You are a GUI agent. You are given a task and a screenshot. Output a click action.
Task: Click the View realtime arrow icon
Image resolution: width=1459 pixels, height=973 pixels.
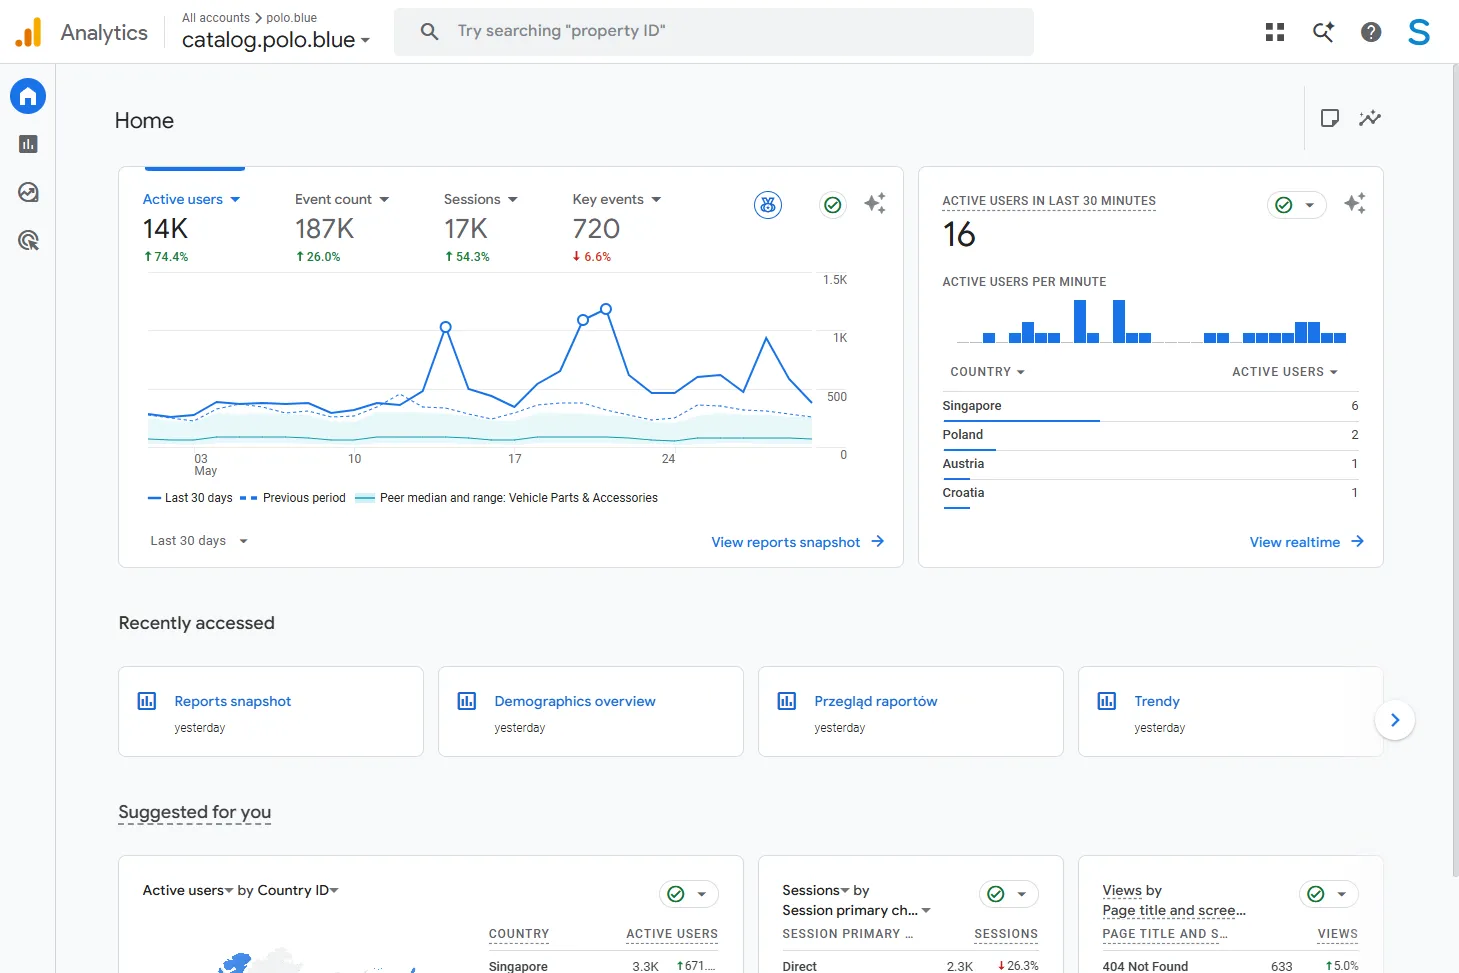tap(1358, 541)
